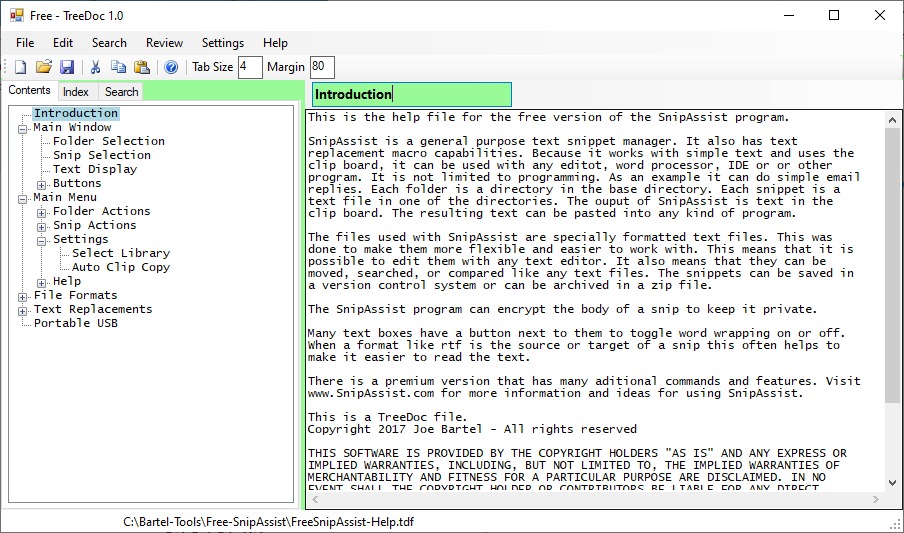Viewport: 904px width, 533px height.
Task: Click the Save floppy disk icon
Action: 67,67
